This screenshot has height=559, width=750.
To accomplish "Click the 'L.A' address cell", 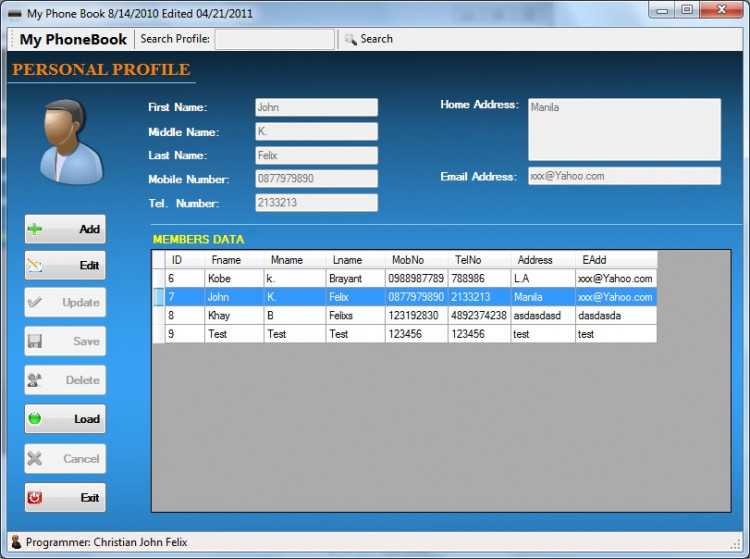I will [x=543, y=278].
